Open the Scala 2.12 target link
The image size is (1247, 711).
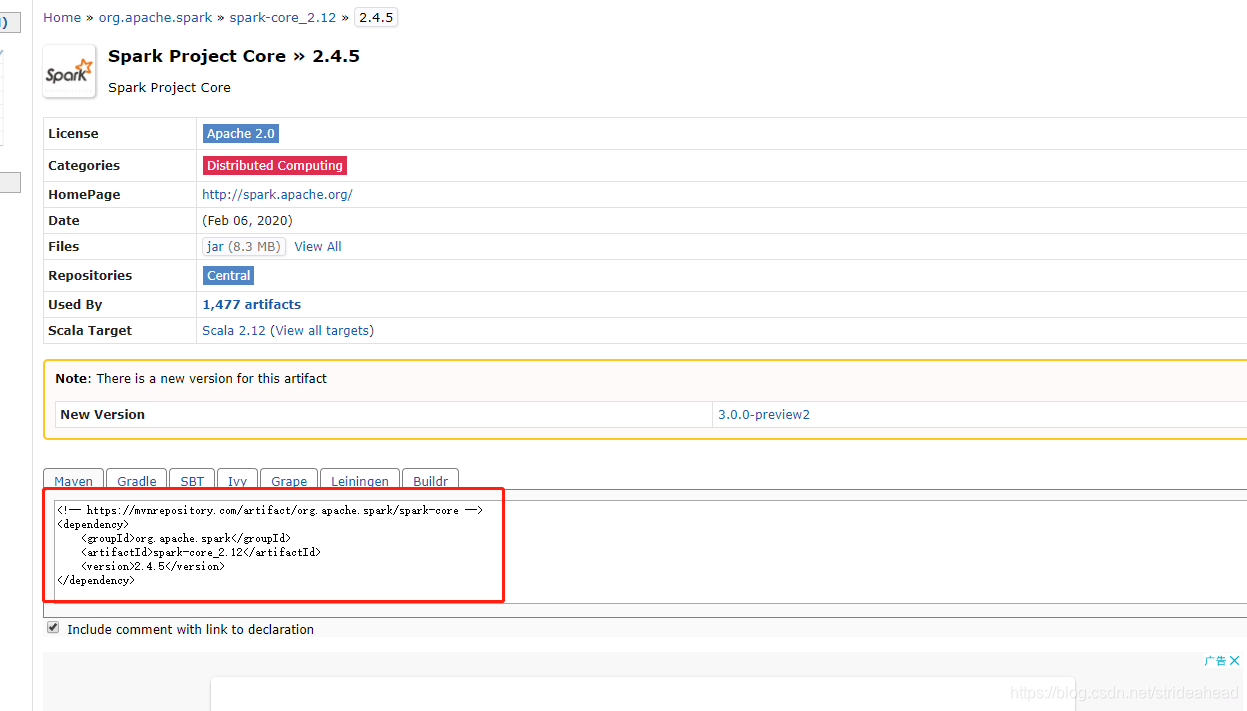[234, 330]
